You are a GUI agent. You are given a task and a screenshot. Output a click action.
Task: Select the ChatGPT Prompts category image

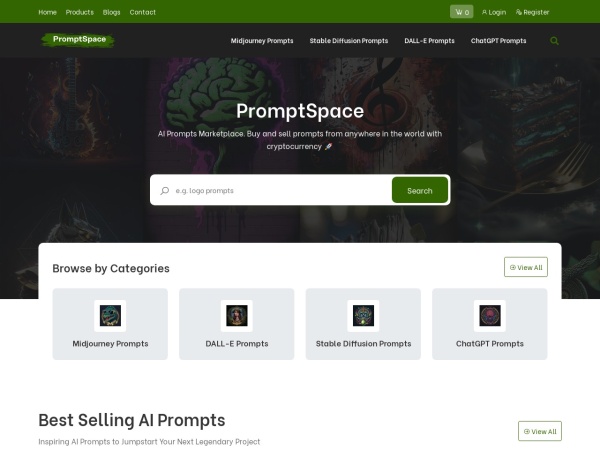(x=490, y=316)
